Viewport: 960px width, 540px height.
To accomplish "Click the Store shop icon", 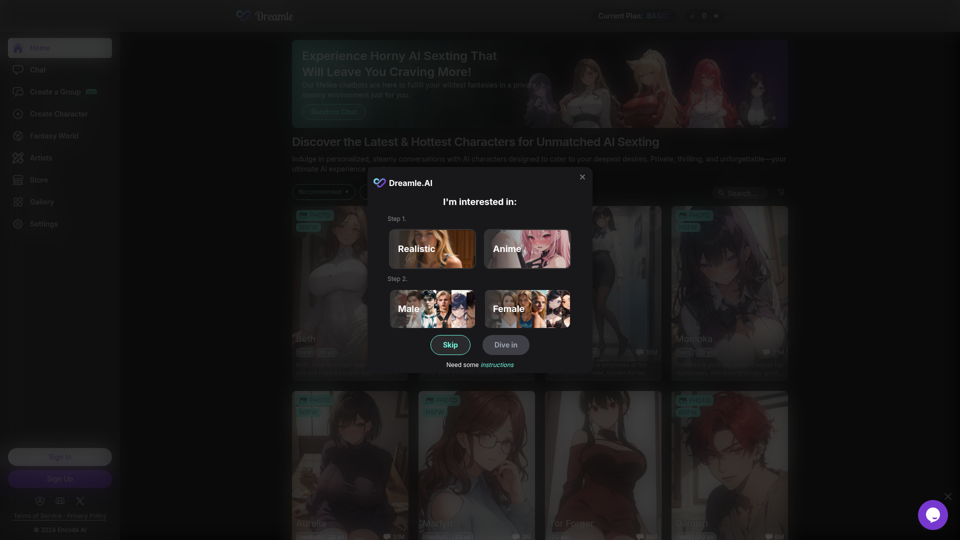I will [18, 180].
